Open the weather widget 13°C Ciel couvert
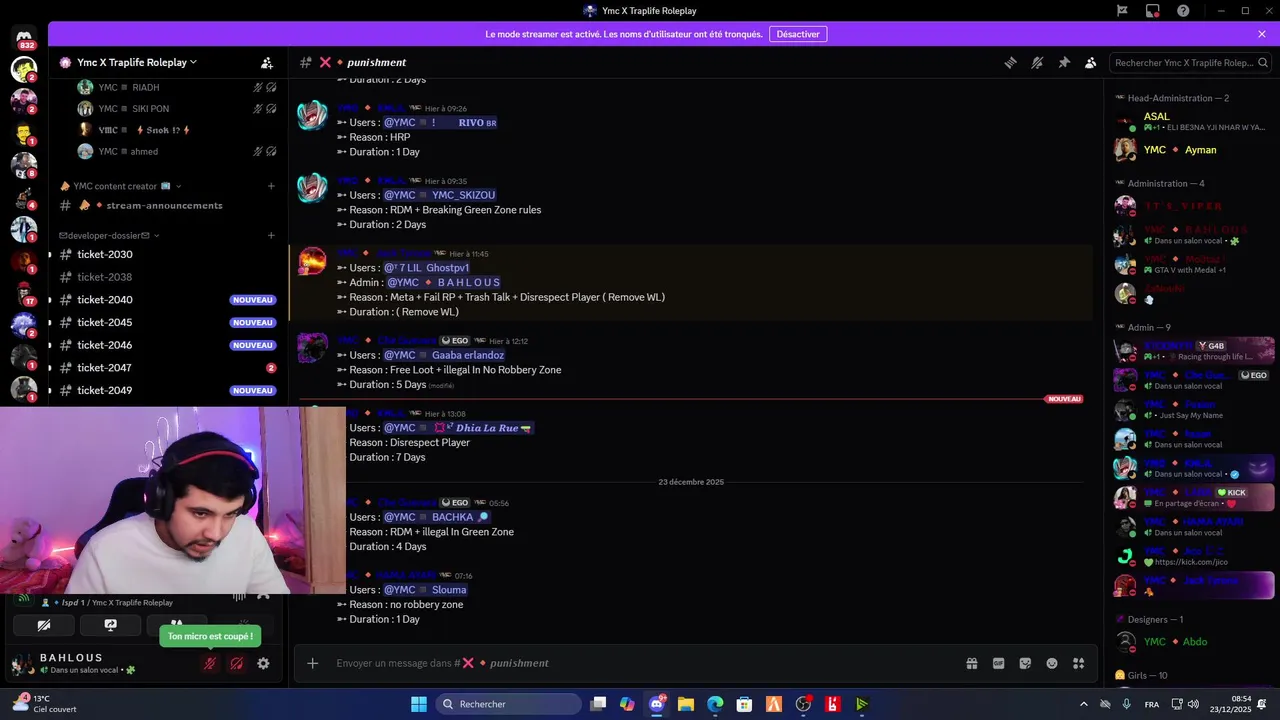The height and width of the screenshot is (720, 1280). pyautogui.click(x=45, y=704)
